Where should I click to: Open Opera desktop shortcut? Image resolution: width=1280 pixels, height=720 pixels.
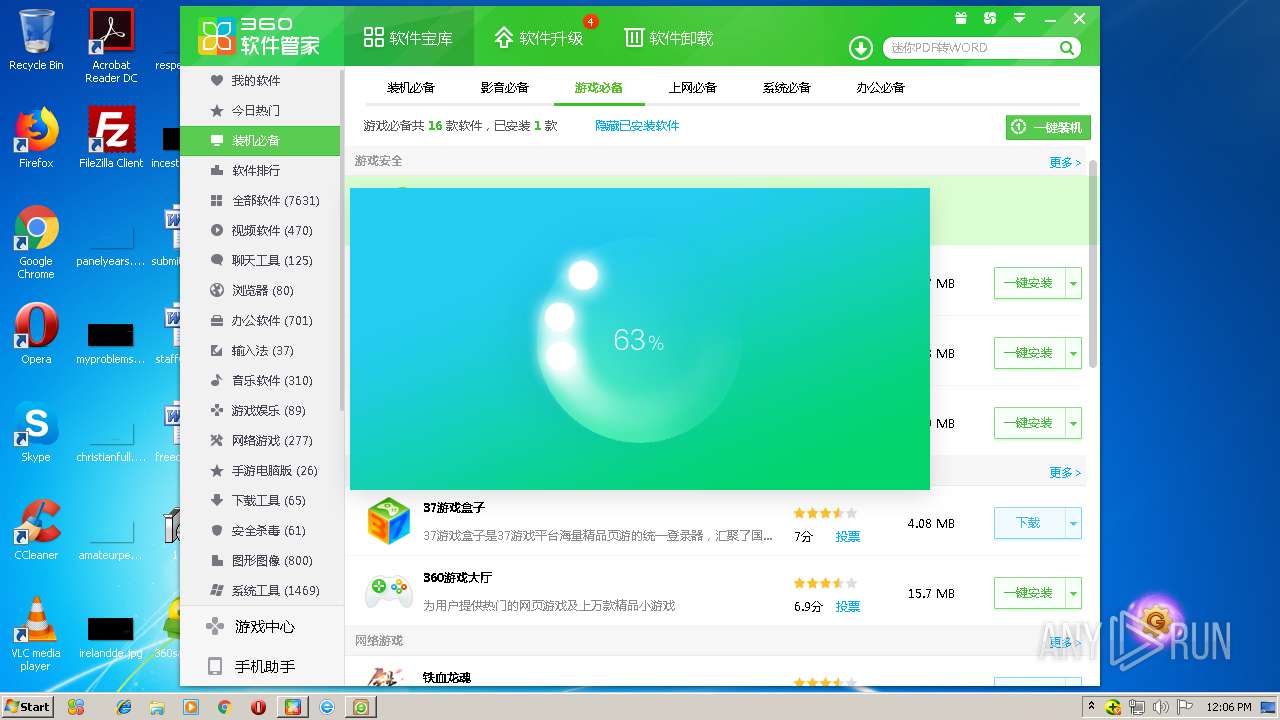coord(36,334)
